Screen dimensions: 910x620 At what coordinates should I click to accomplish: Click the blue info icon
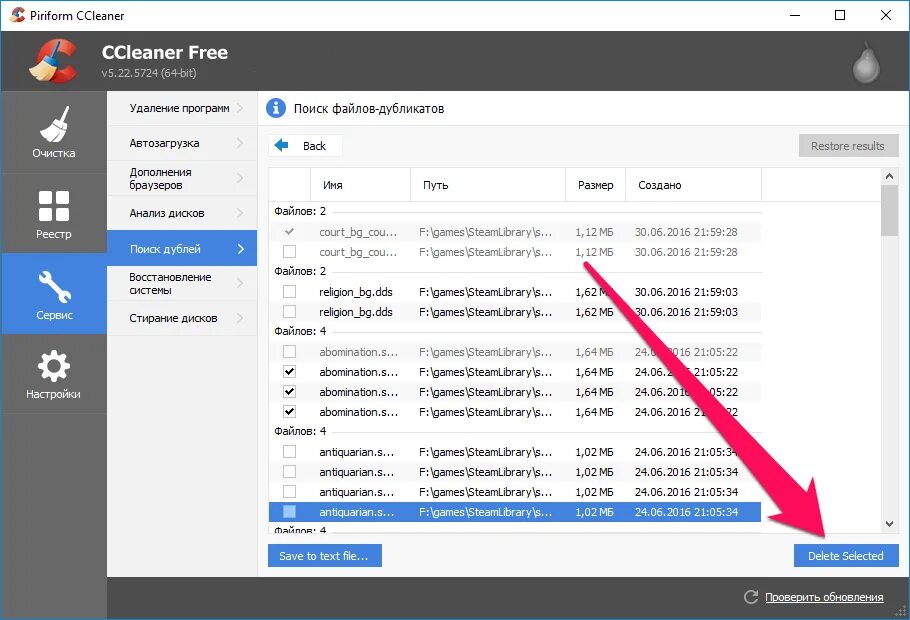(276, 108)
